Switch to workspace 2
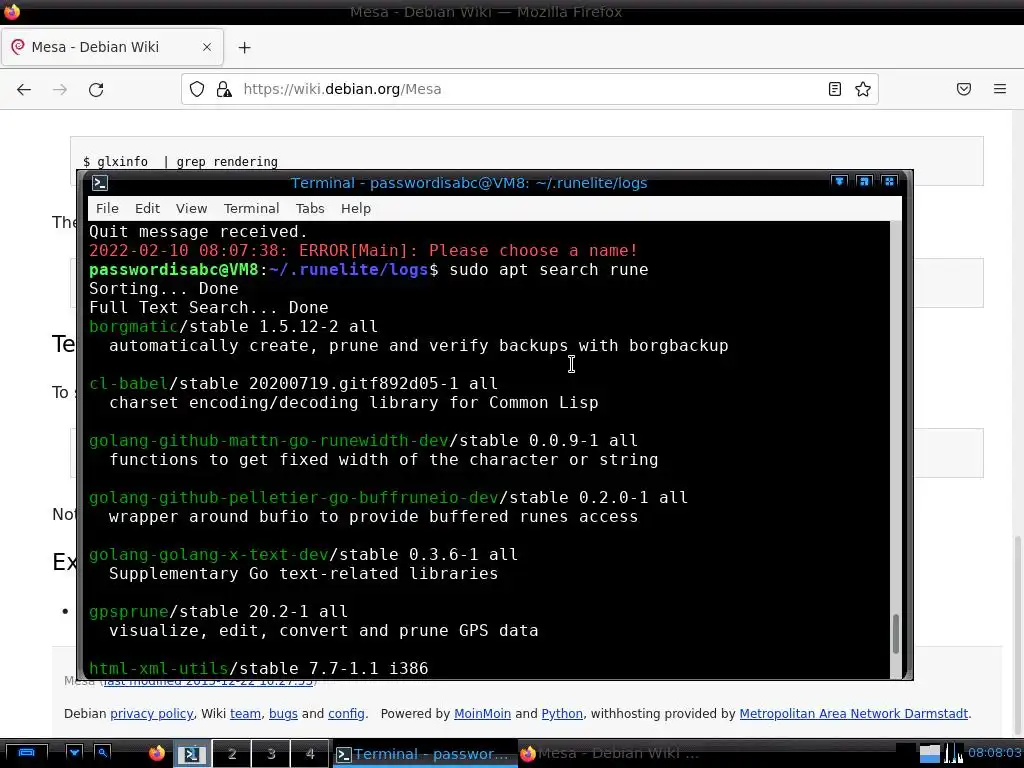The height and width of the screenshot is (768, 1024). [x=232, y=754]
